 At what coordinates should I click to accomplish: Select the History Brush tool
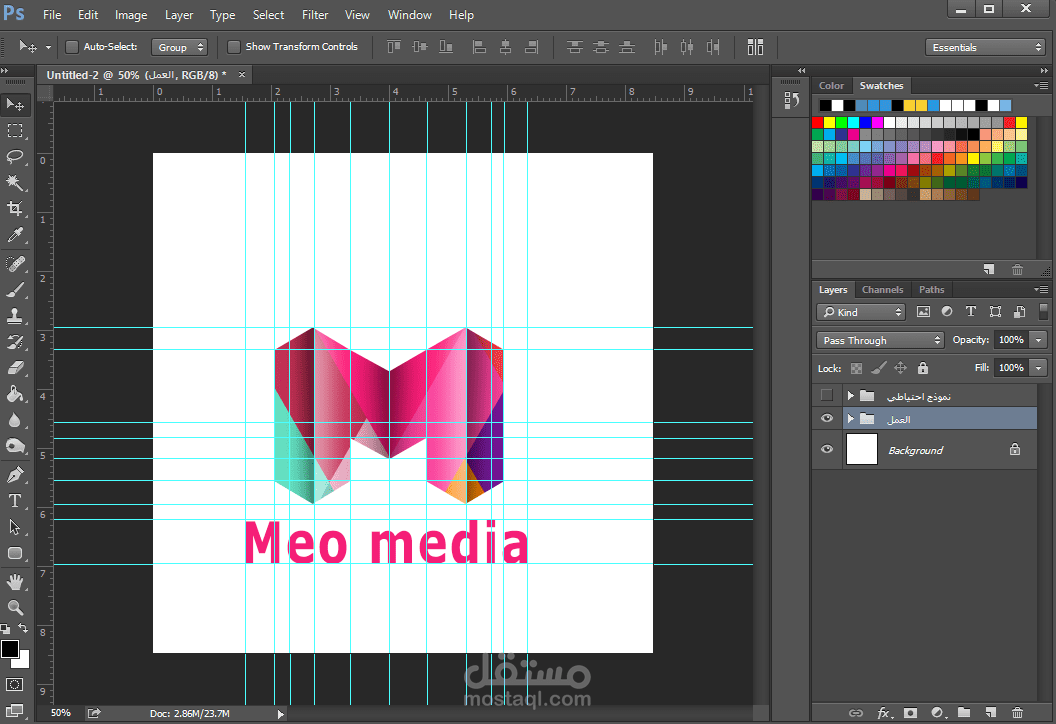[x=15, y=341]
